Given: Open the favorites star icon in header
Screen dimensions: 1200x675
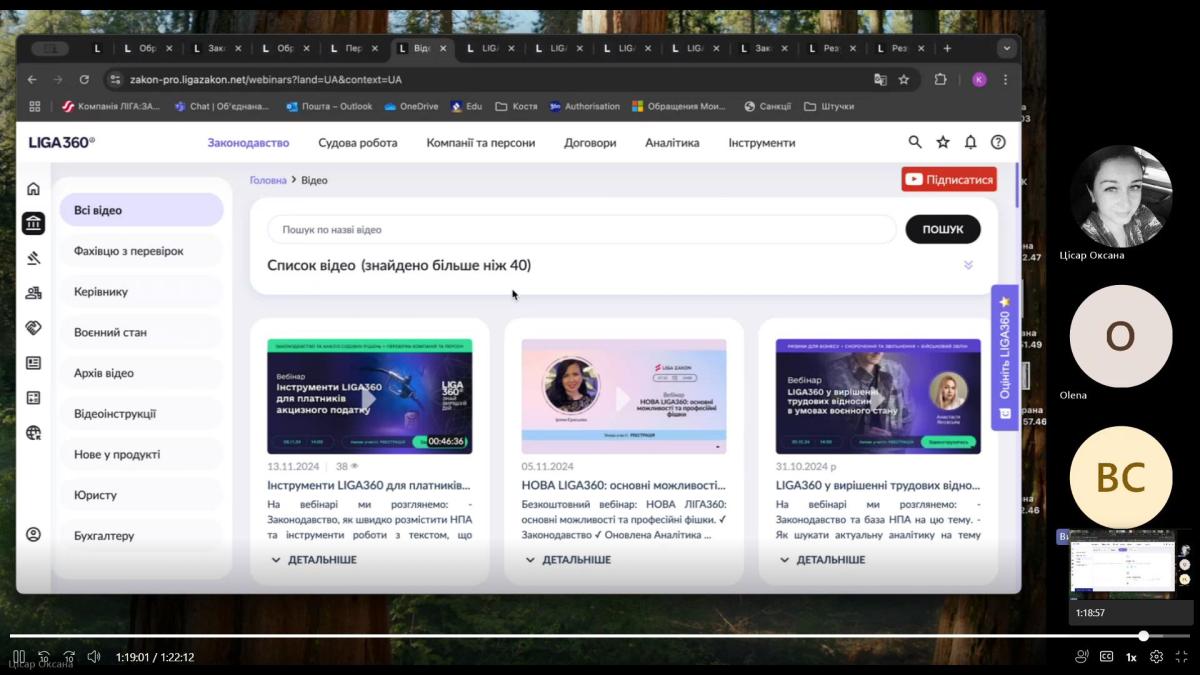Looking at the screenshot, I should [x=943, y=143].
